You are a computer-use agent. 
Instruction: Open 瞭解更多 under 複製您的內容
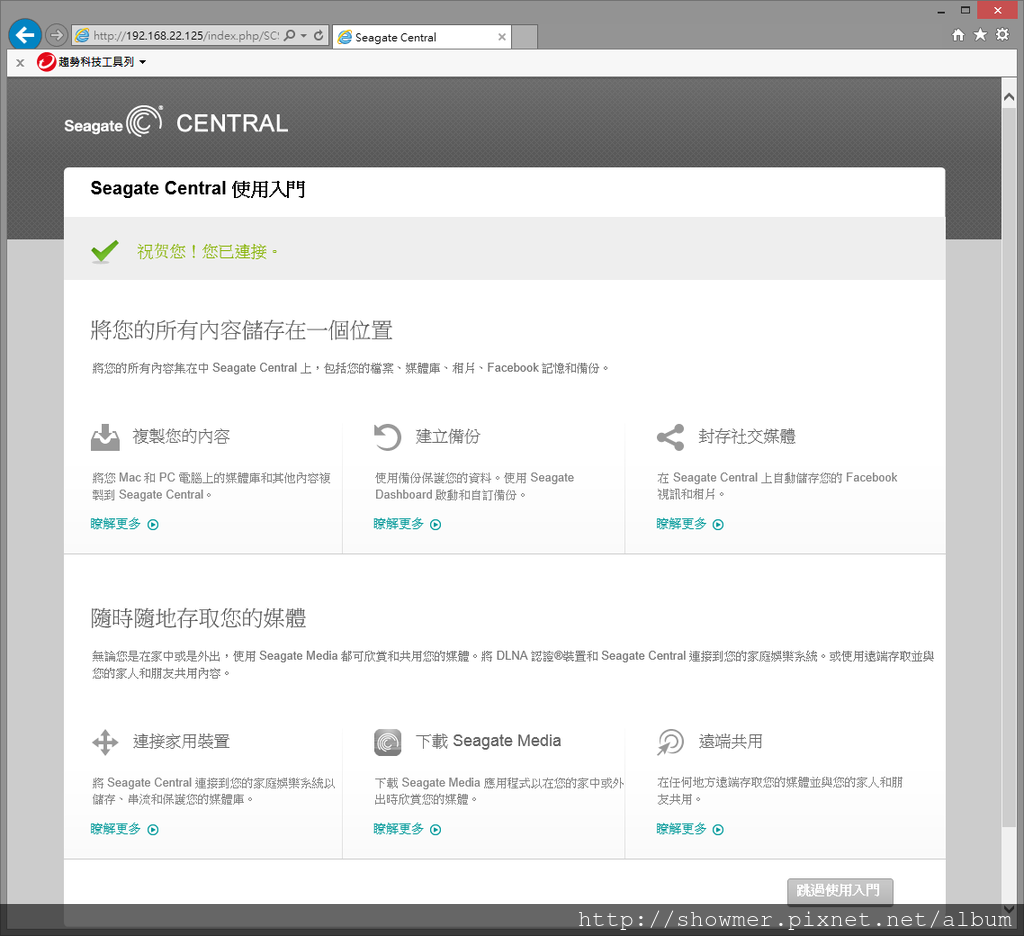point(125,524)
